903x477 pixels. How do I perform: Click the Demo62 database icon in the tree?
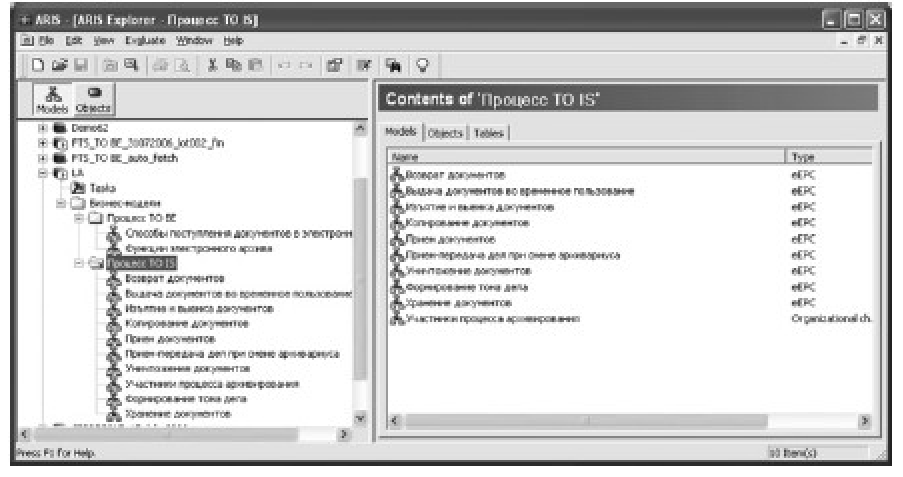click(60, 127)
